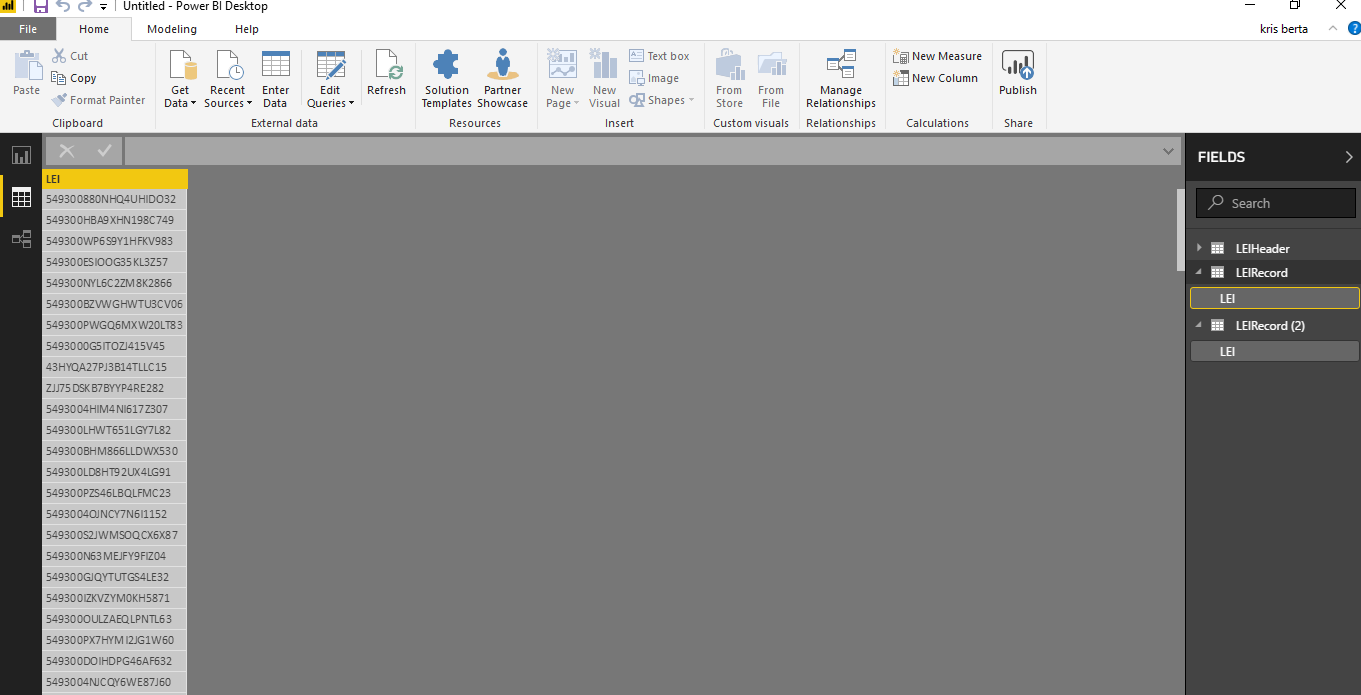The height and width of the screenshot is (695, 1361).
Task: Cancel the formula with the X button
Action: [67, 151]
